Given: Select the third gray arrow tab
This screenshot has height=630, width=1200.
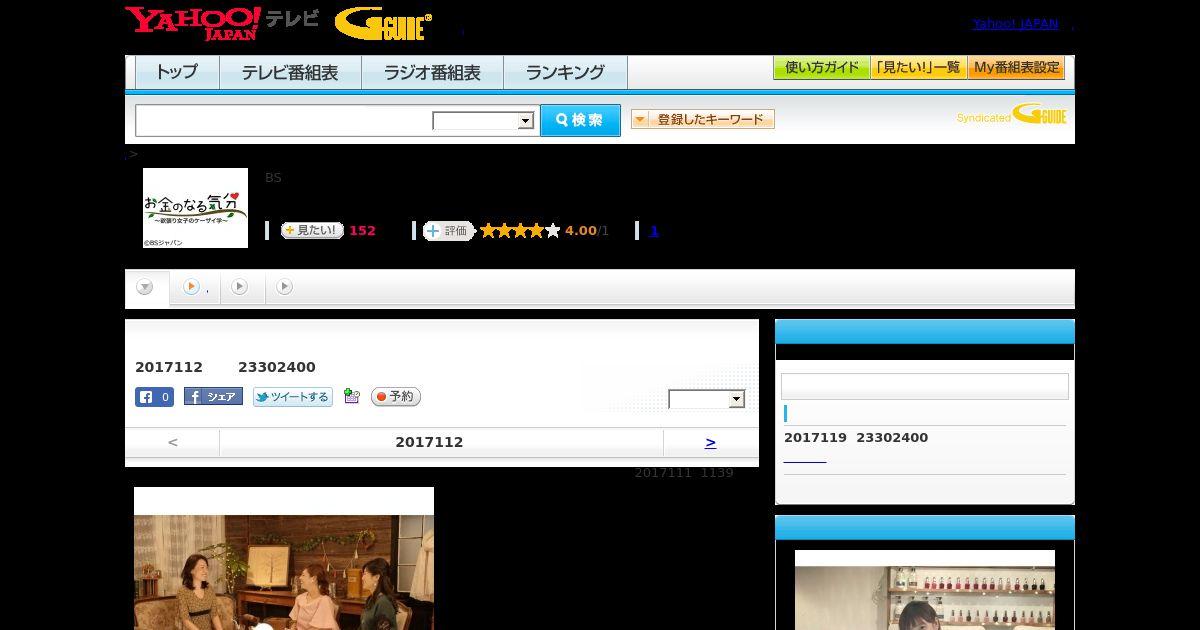Looking at the screenshot, I should pos(240,287).
